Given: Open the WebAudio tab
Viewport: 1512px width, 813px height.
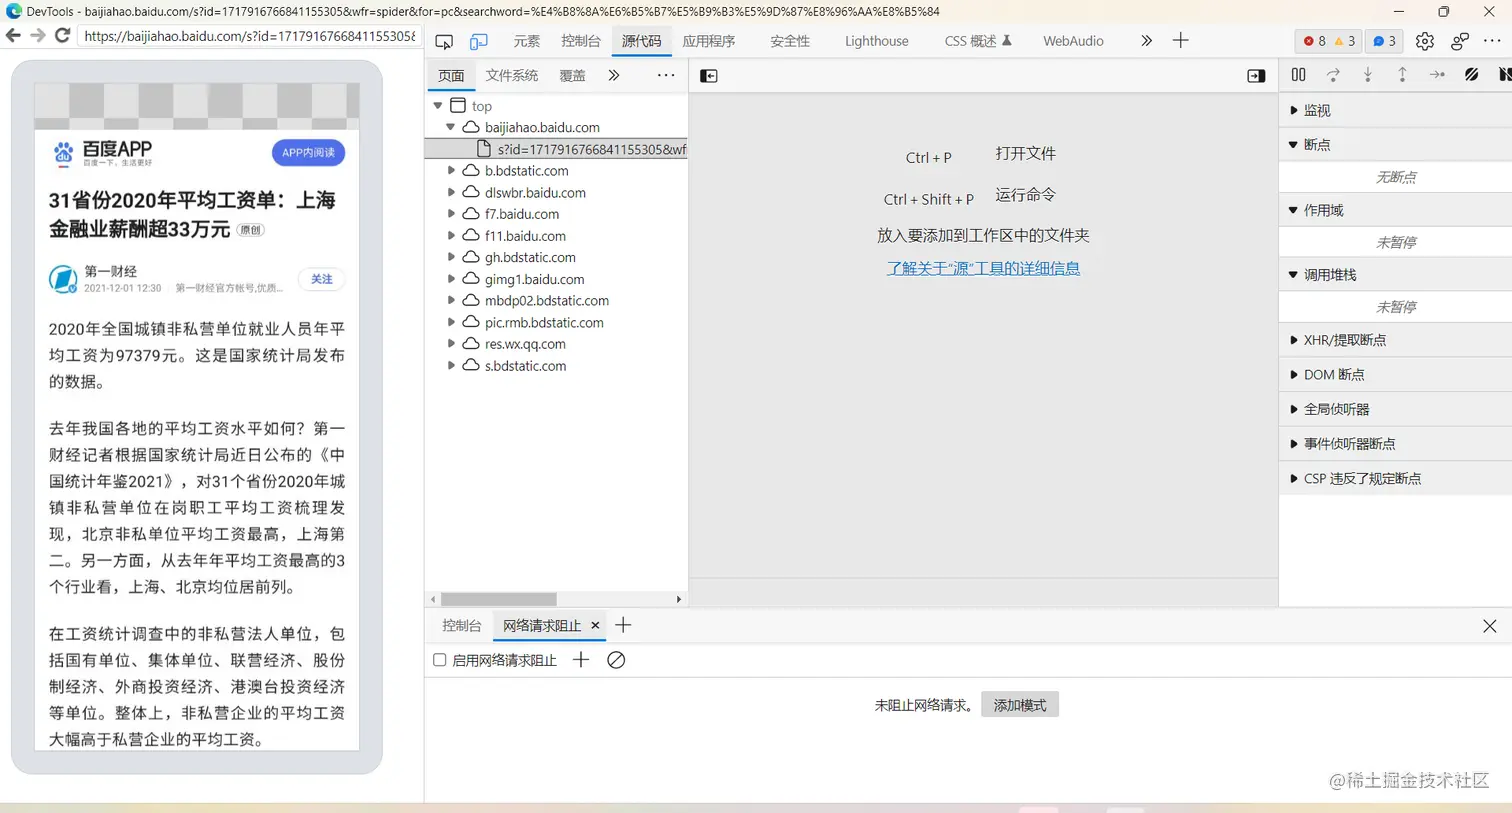Looking at the screenshot, I should click(1073, 41).
